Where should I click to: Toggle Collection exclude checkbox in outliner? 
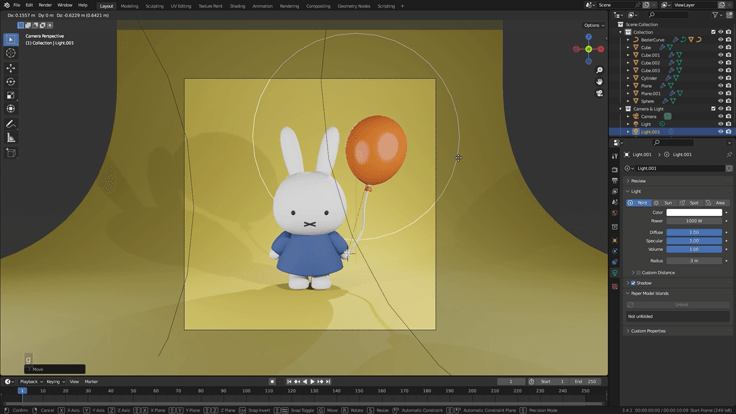point(713,32)
